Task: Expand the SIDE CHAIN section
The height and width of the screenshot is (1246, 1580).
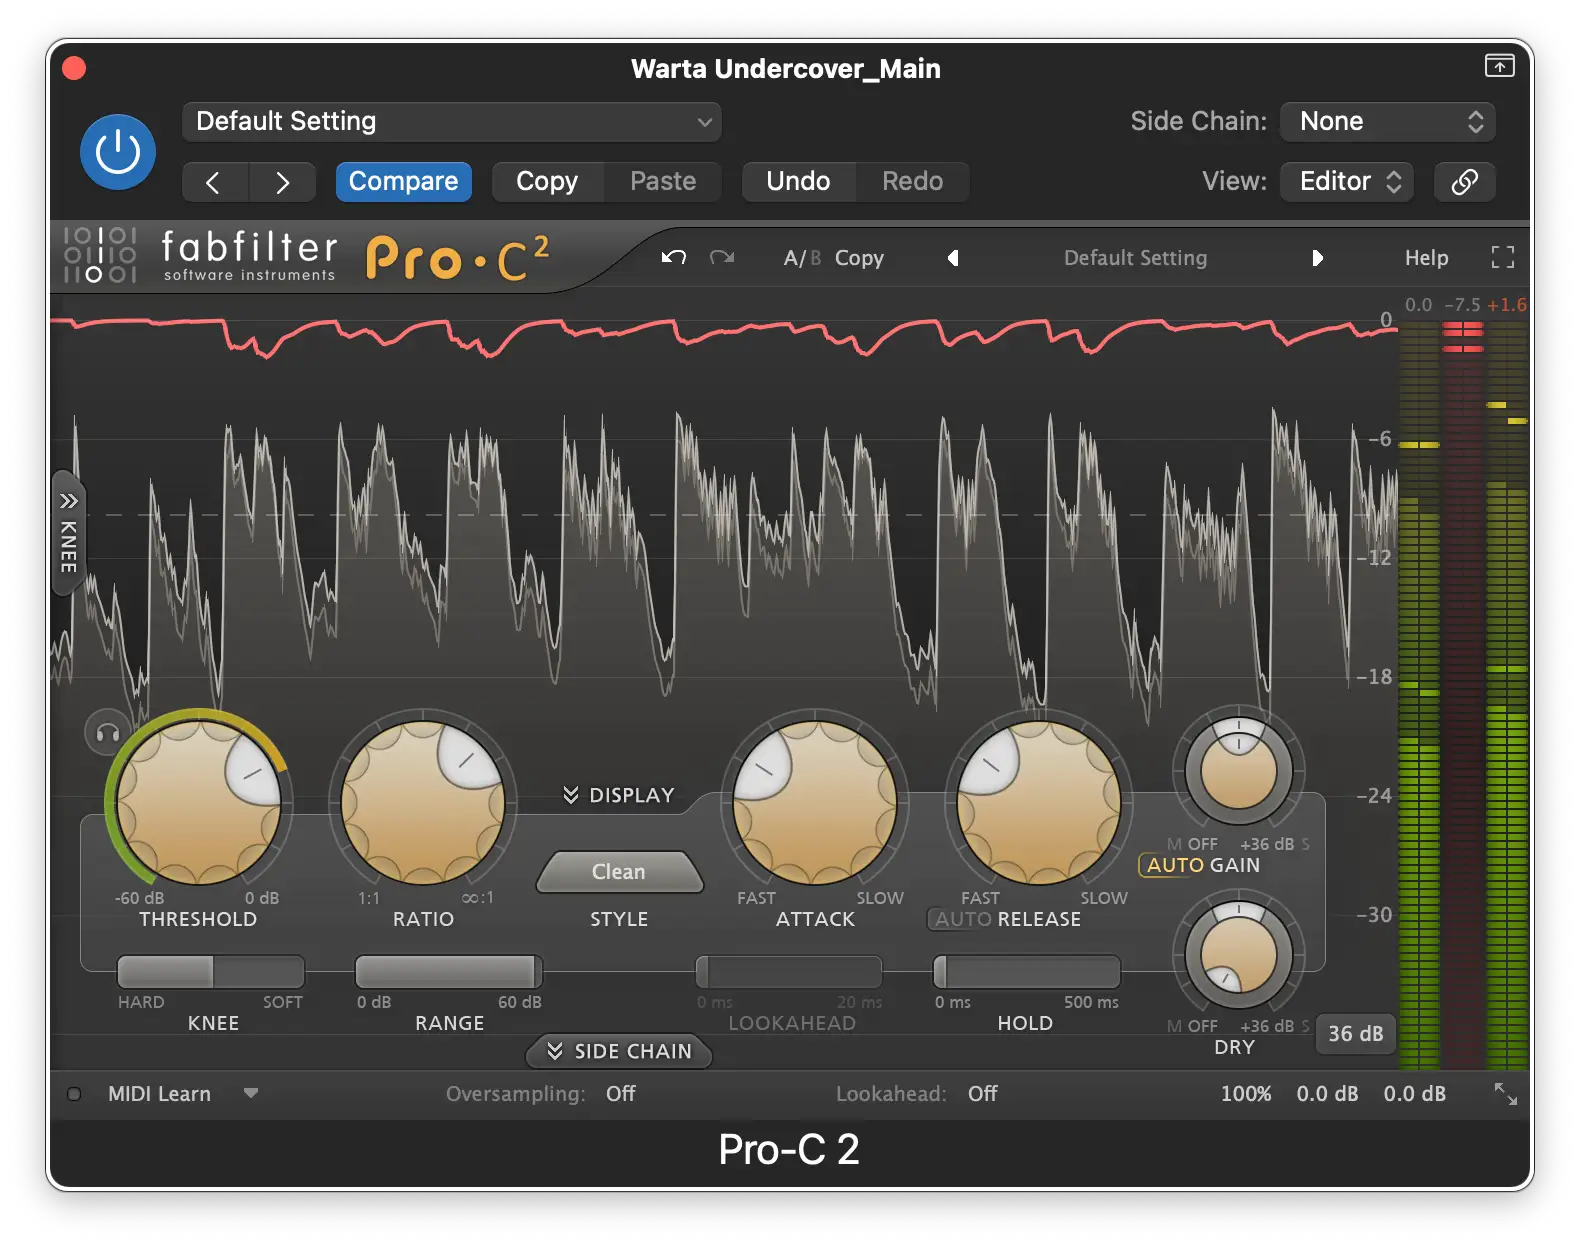Action: coord(619,1051)
